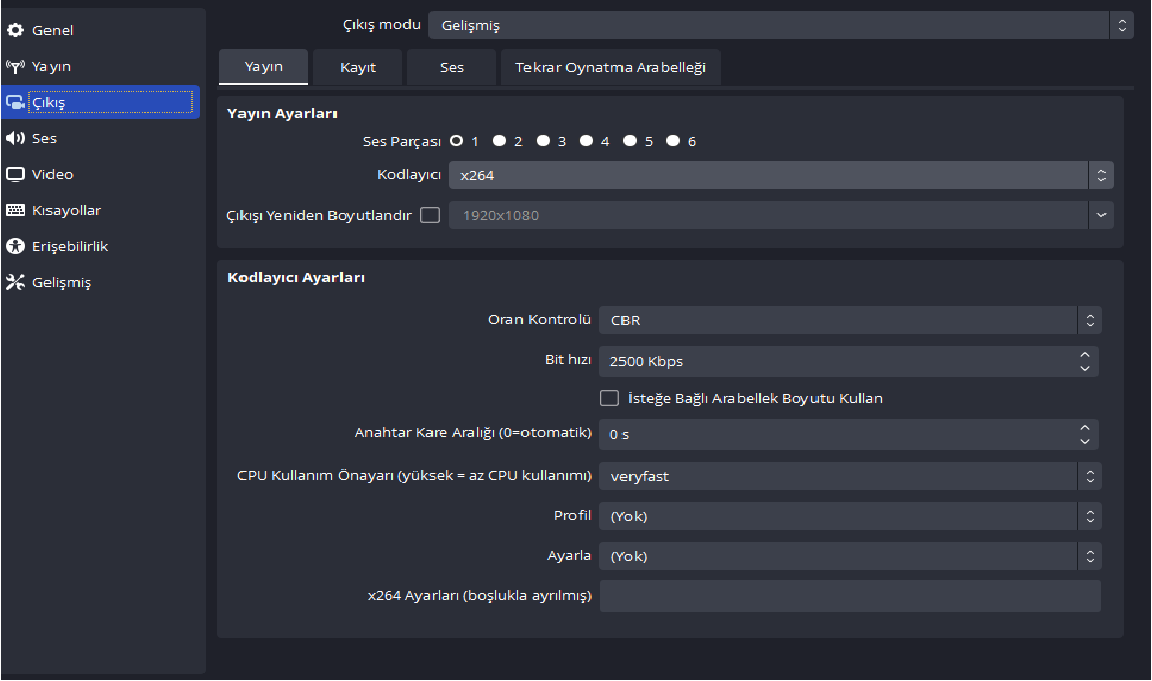The image size is (1152, 681).
Task: Click the Video monitor icon
Action: (15, 174)
